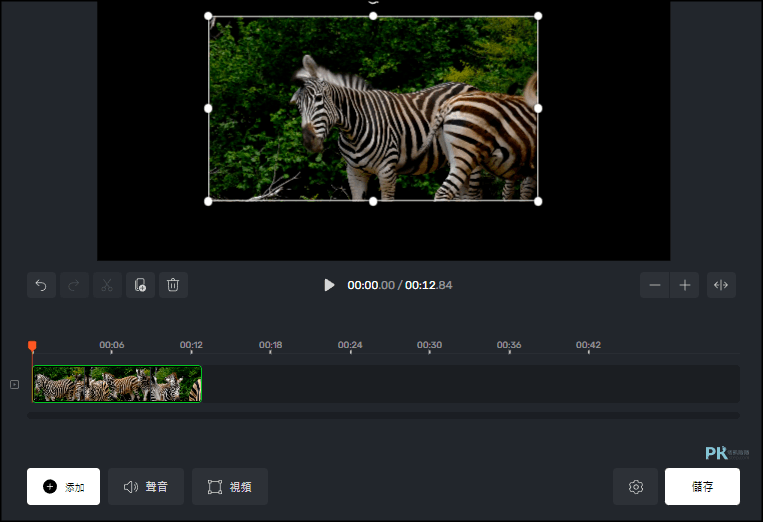Click the bottom-right resize handle of video
763x522 pixels.
pos(538,201)
